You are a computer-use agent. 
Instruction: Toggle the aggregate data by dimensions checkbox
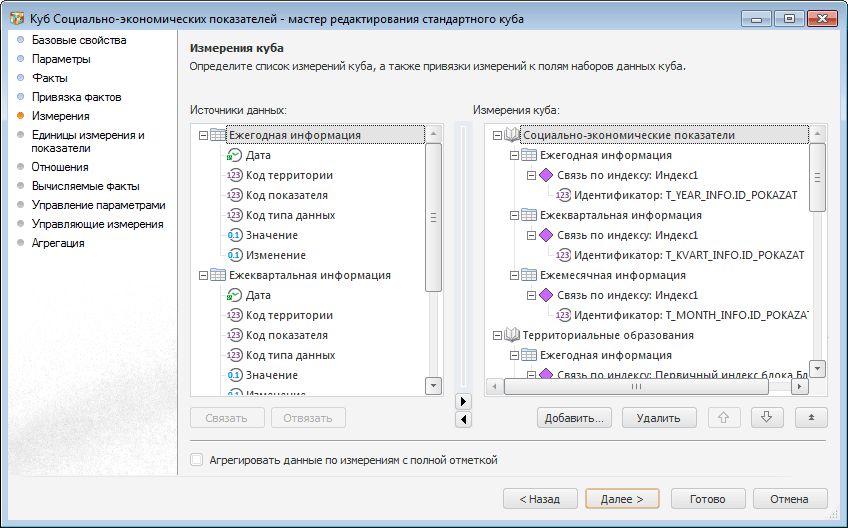click(x=197, y=460)
